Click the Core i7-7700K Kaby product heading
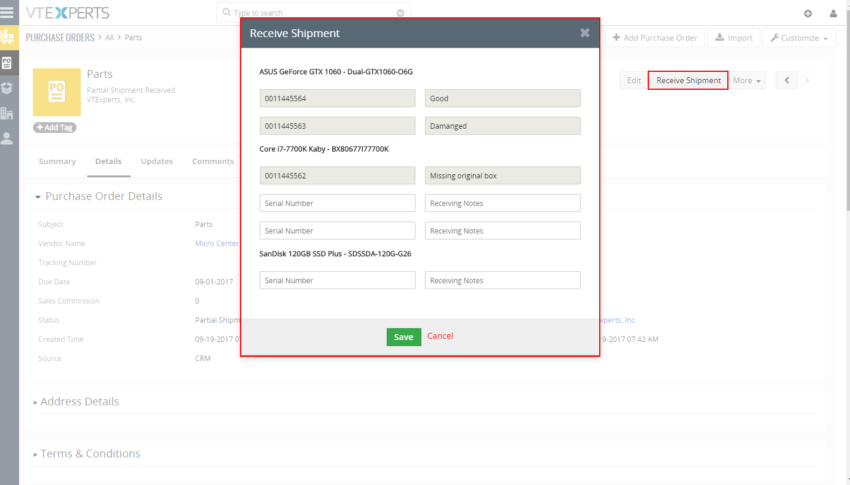This screenshot has height=485, width=850. tap(324, 149)
